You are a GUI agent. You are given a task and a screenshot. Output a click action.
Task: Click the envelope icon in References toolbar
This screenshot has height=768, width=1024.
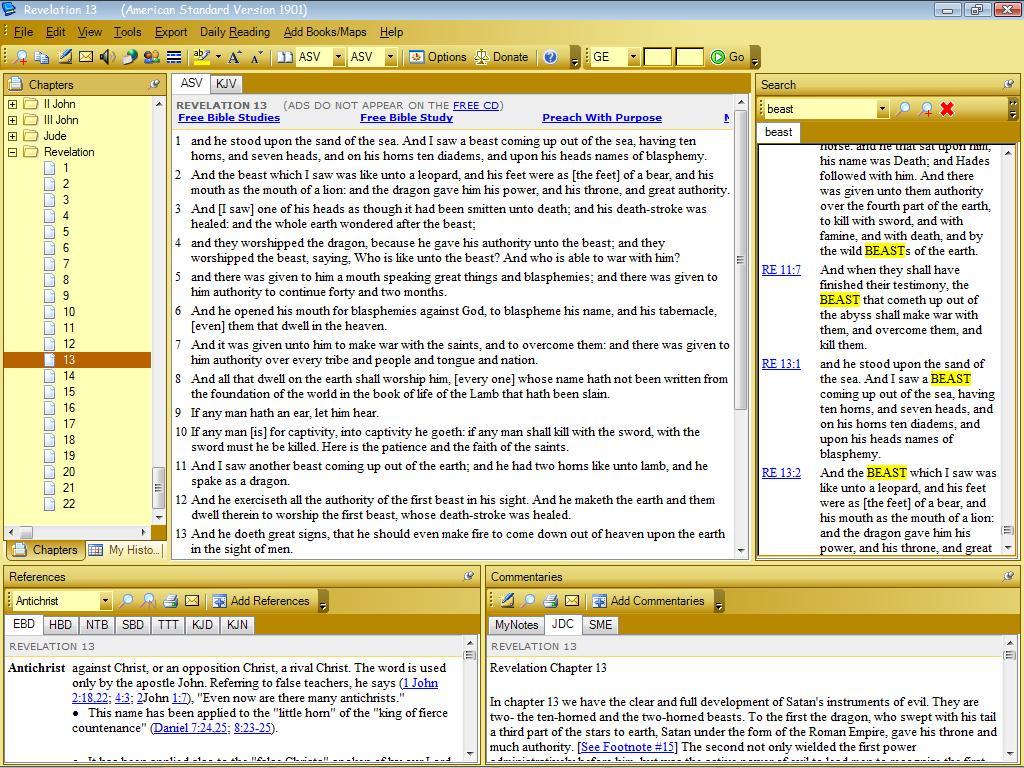[x=192, y=600]
